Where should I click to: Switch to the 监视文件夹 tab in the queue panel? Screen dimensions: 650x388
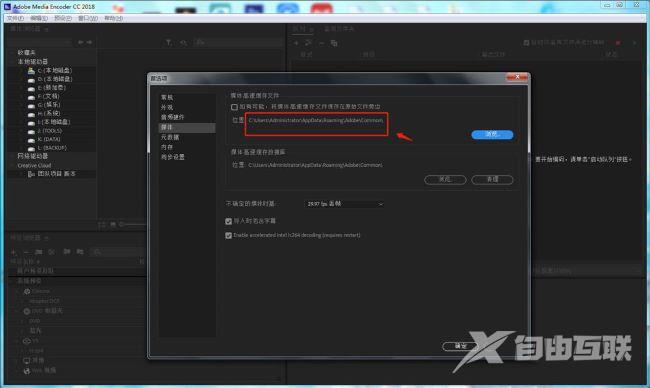[339, 29]
